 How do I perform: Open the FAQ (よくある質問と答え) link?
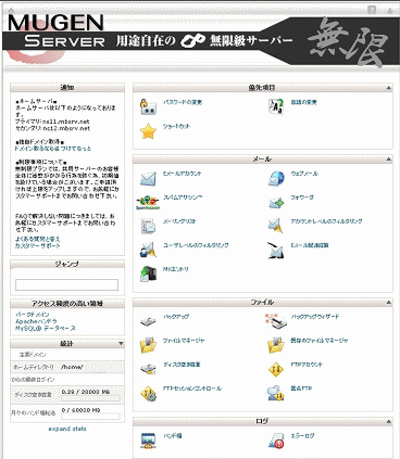point(37,239)
